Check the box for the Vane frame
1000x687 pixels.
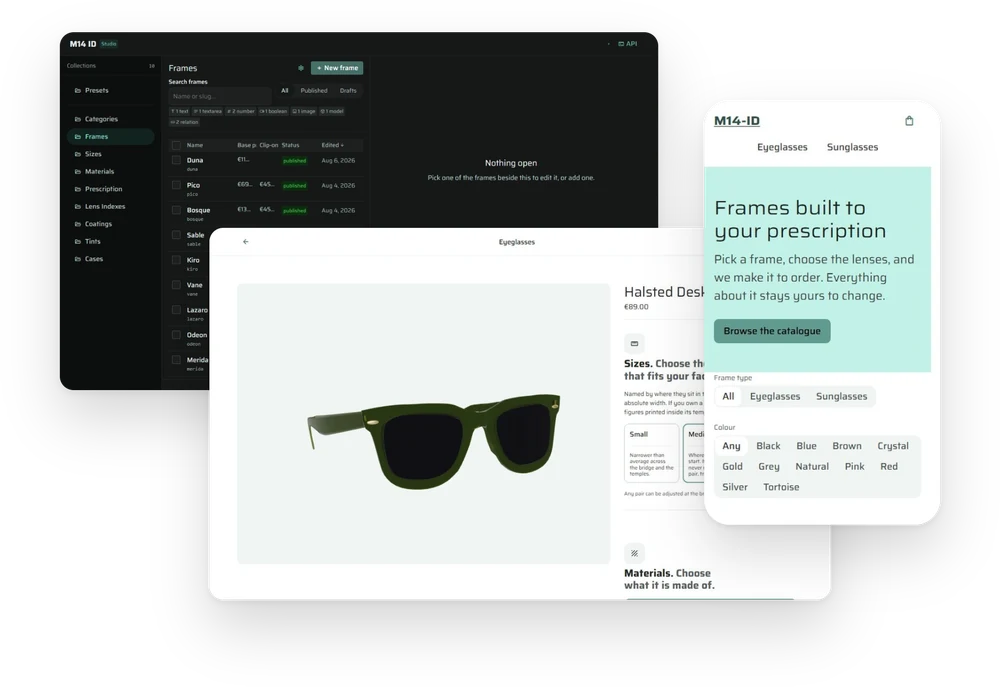(177, 284)
